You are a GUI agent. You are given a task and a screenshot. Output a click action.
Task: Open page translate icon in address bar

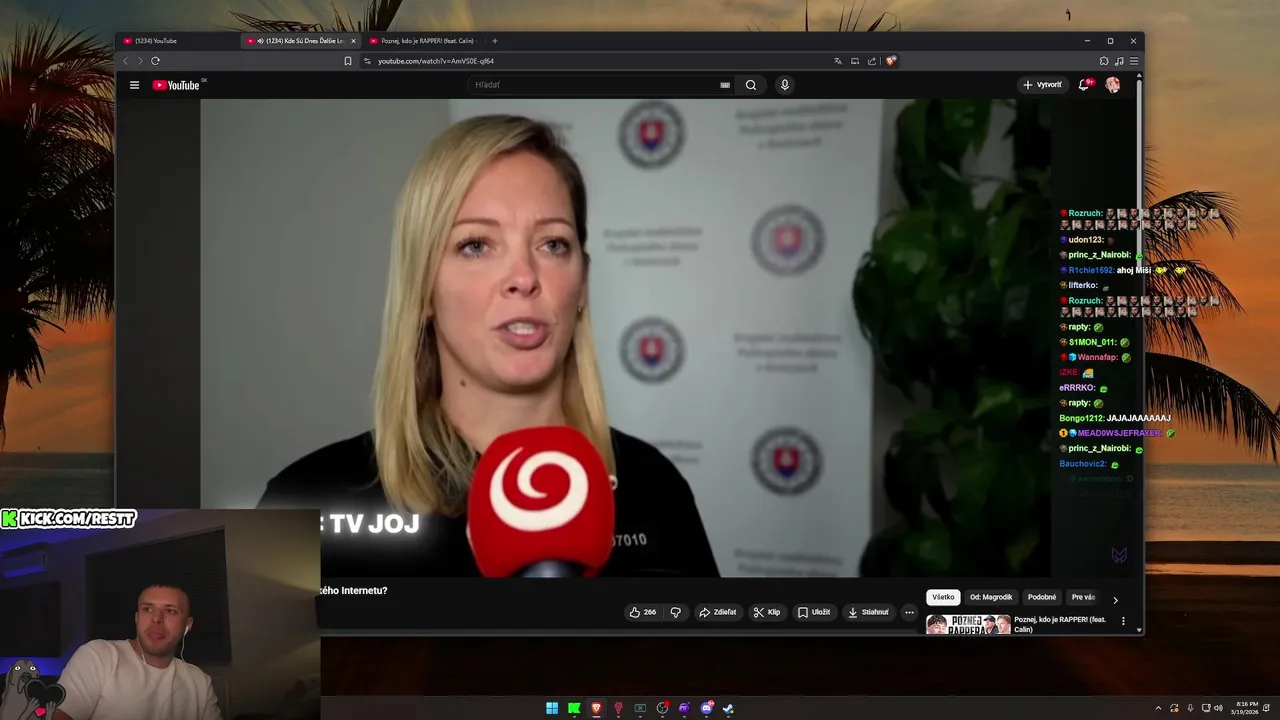[838, 61]
